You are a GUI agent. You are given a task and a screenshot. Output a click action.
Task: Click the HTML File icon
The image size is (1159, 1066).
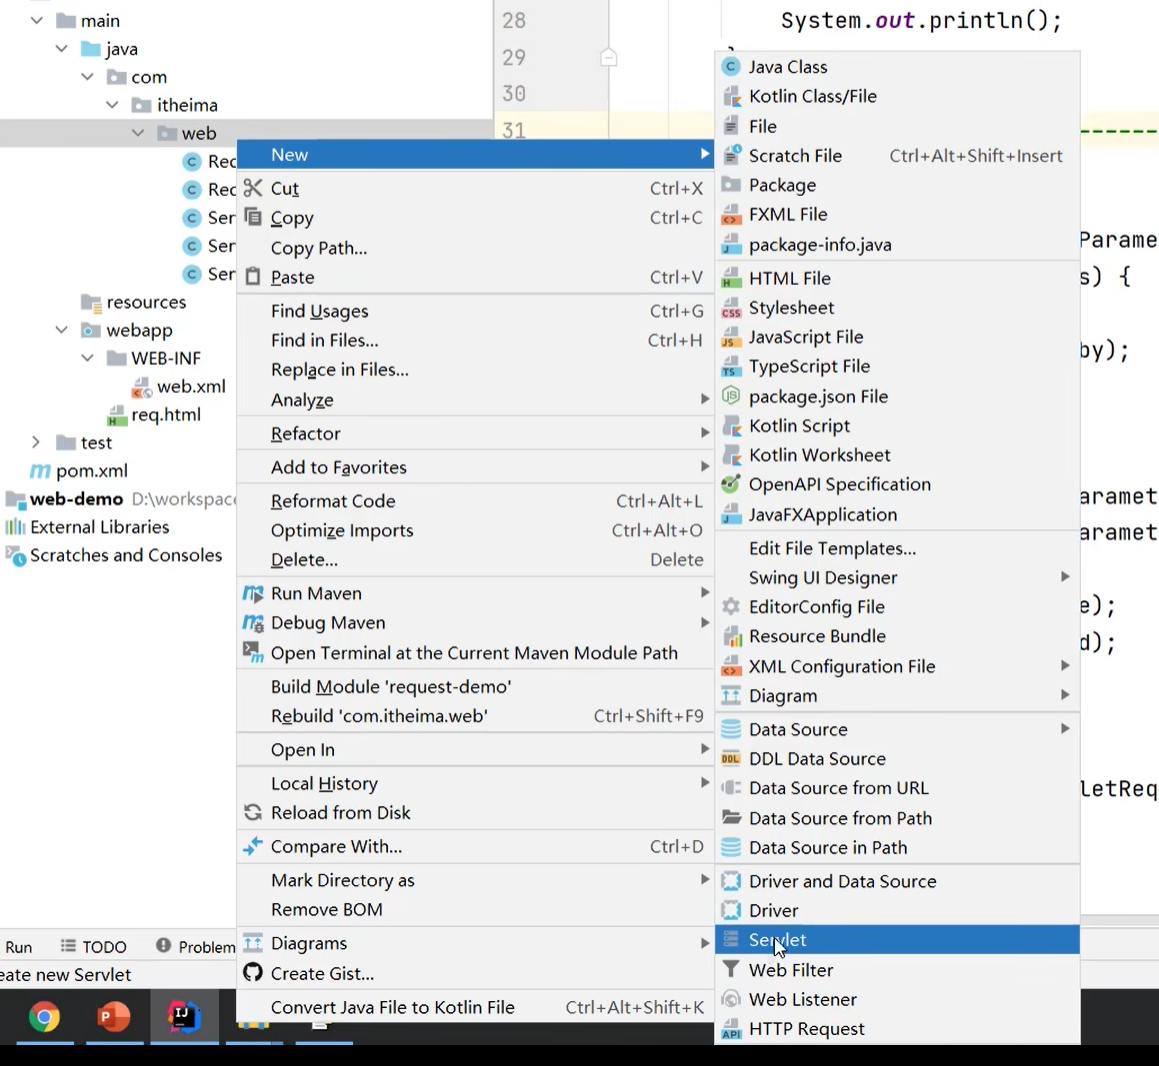tap(731, 278)
